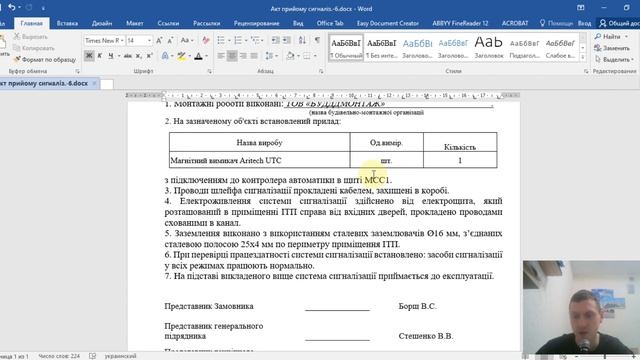Apply the Заголовок title style
Image resolution: width=640 pixels, height=360 pixels.
pyautogui.click(x=489, y=48)
